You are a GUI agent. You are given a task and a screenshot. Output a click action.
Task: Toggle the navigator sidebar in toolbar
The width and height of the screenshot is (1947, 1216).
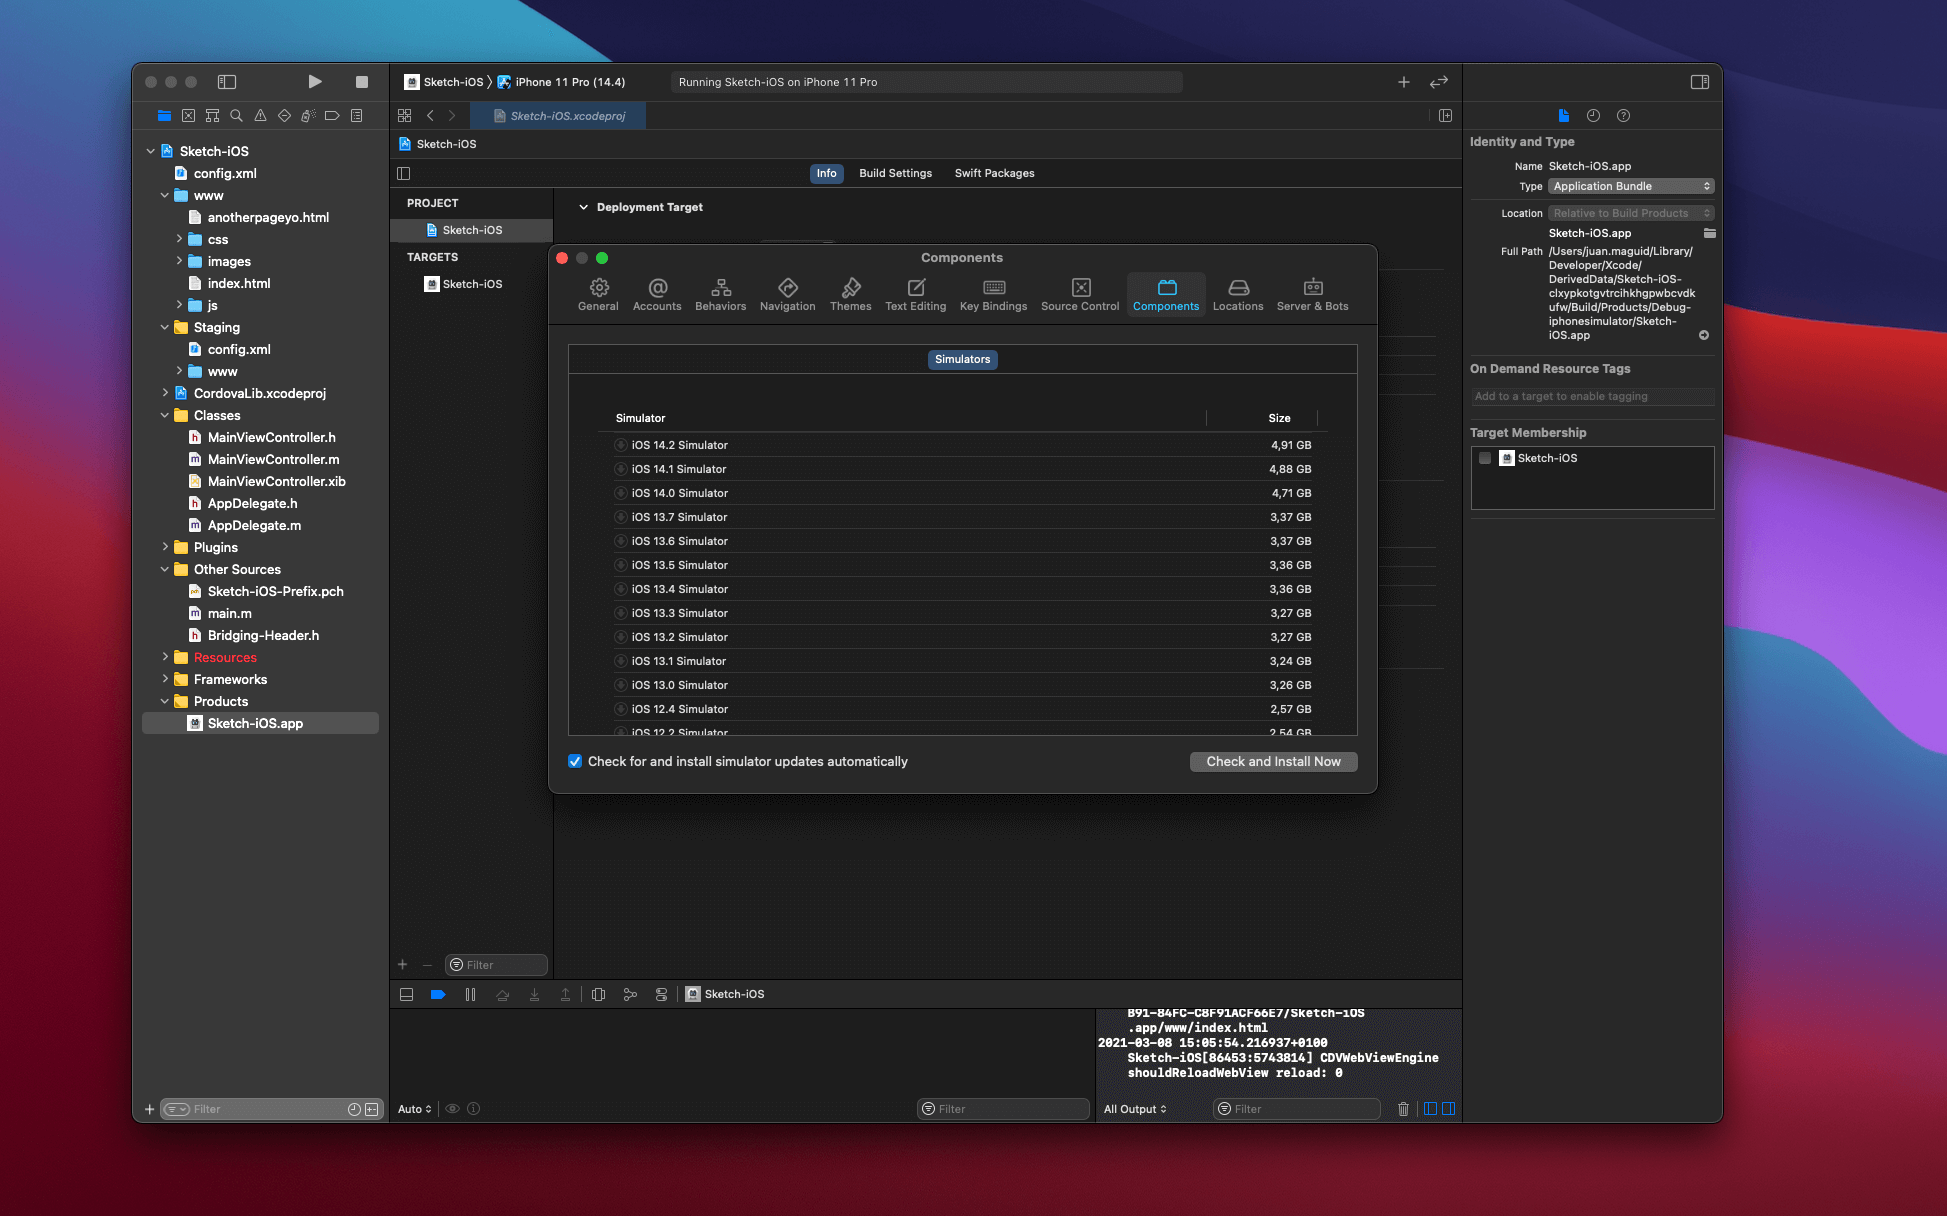[x=227, y=82]
